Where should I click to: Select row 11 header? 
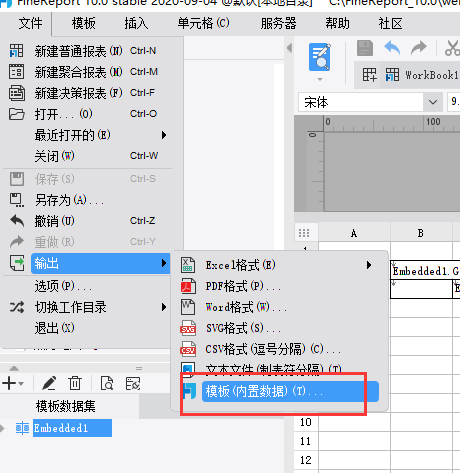[x=306, y=441]
